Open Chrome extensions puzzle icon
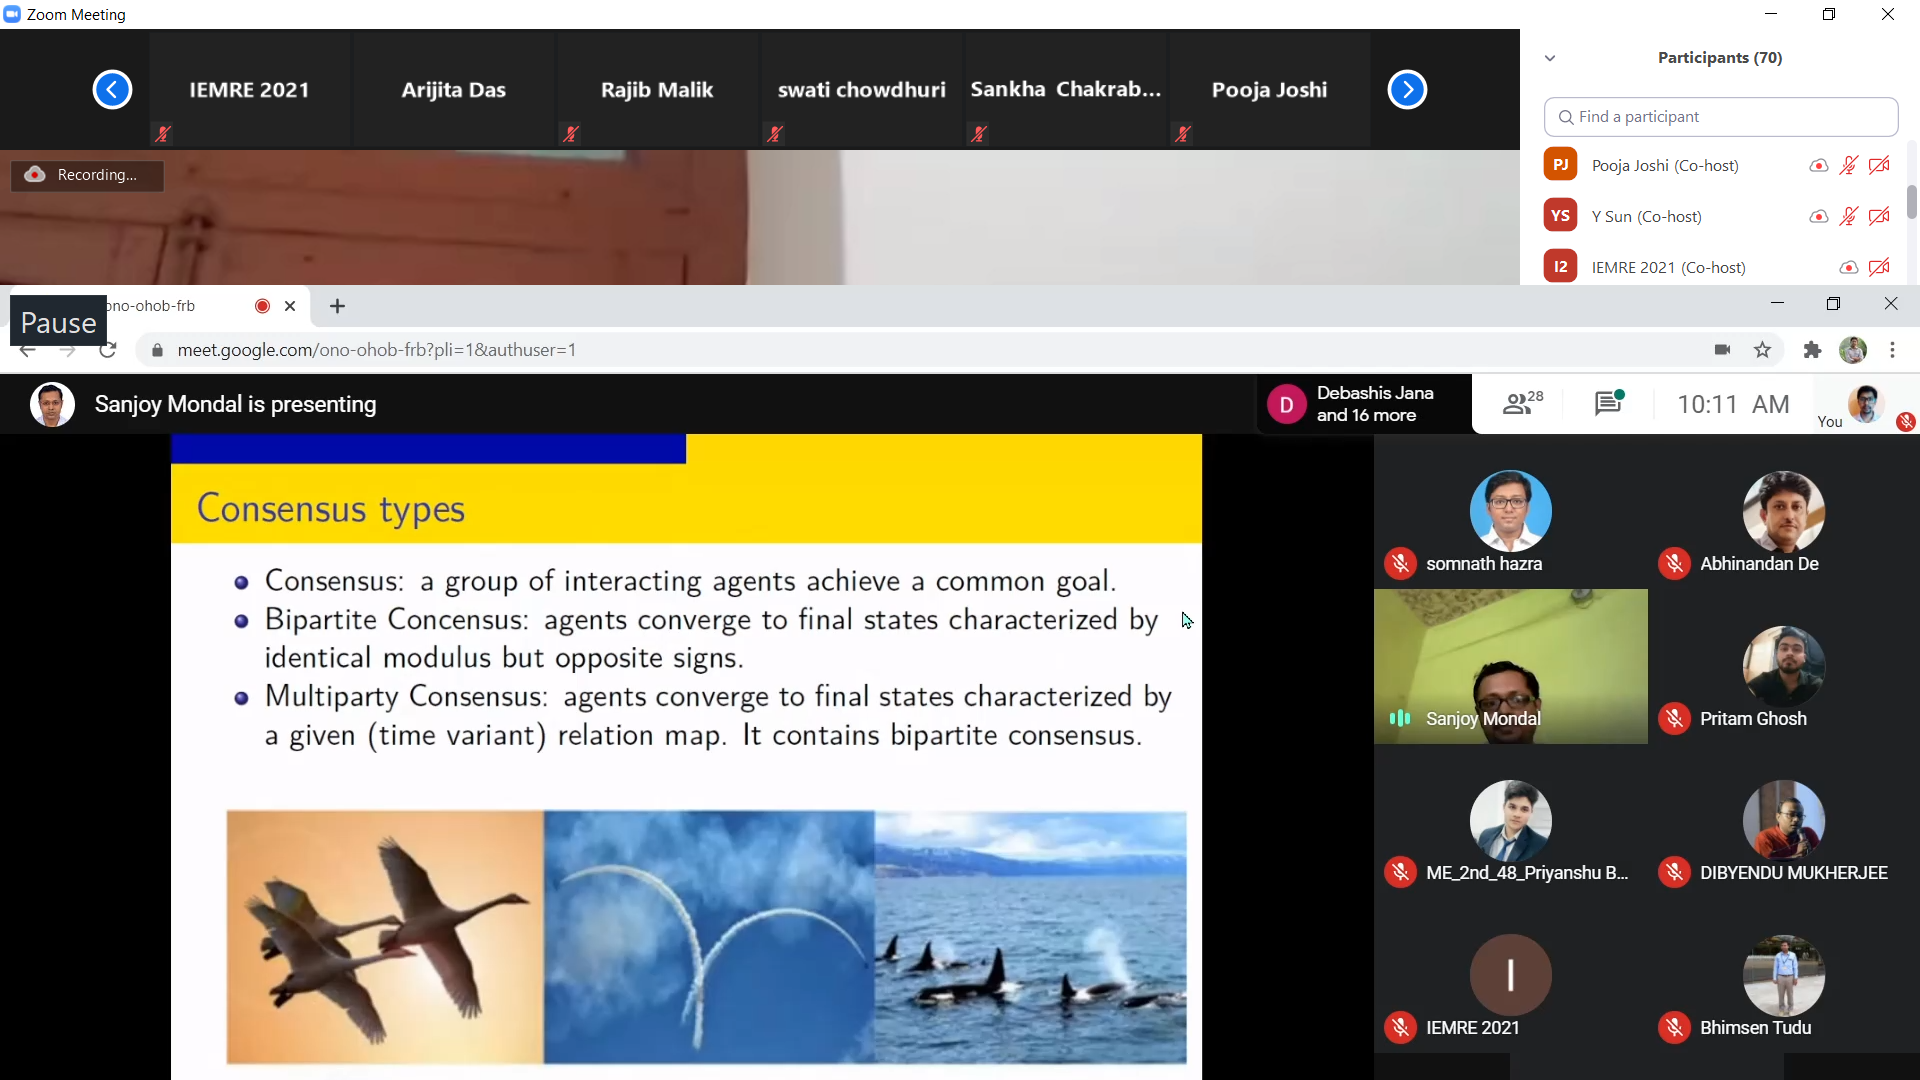Screen dimensions: 1920x1080 coord(1812,350)
